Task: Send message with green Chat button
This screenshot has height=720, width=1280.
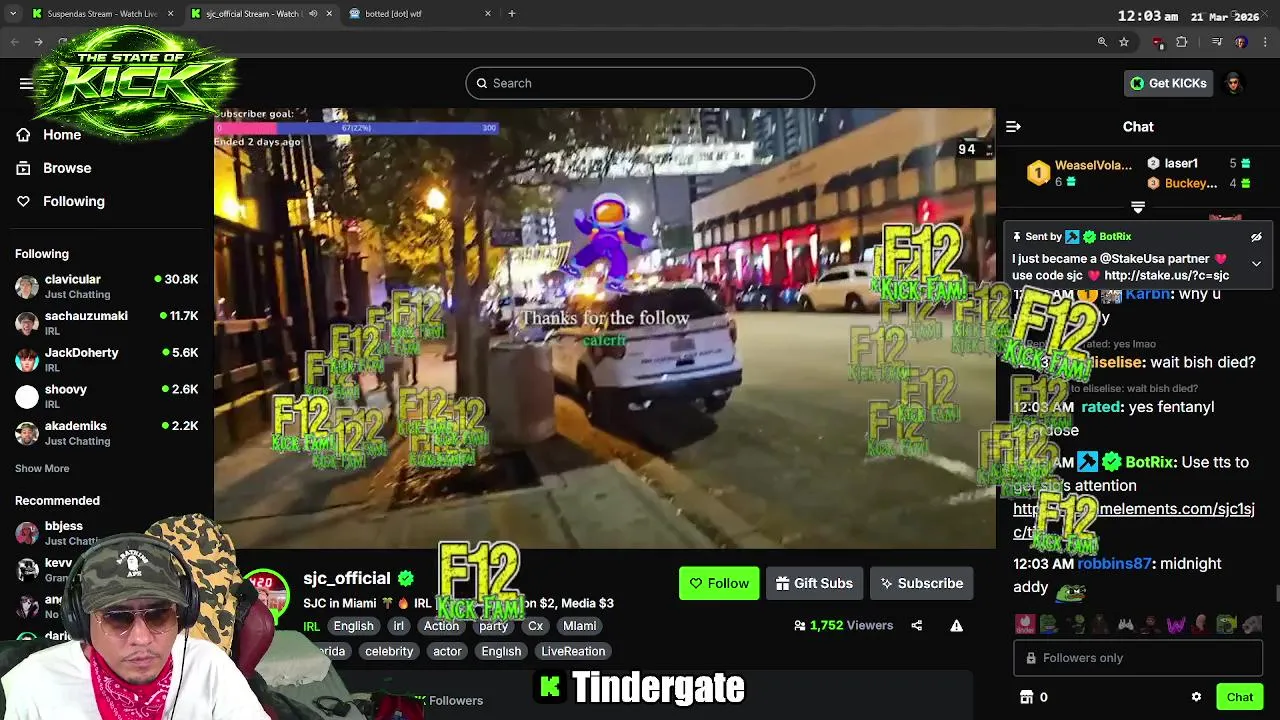Action: [x=1240, y=697]
